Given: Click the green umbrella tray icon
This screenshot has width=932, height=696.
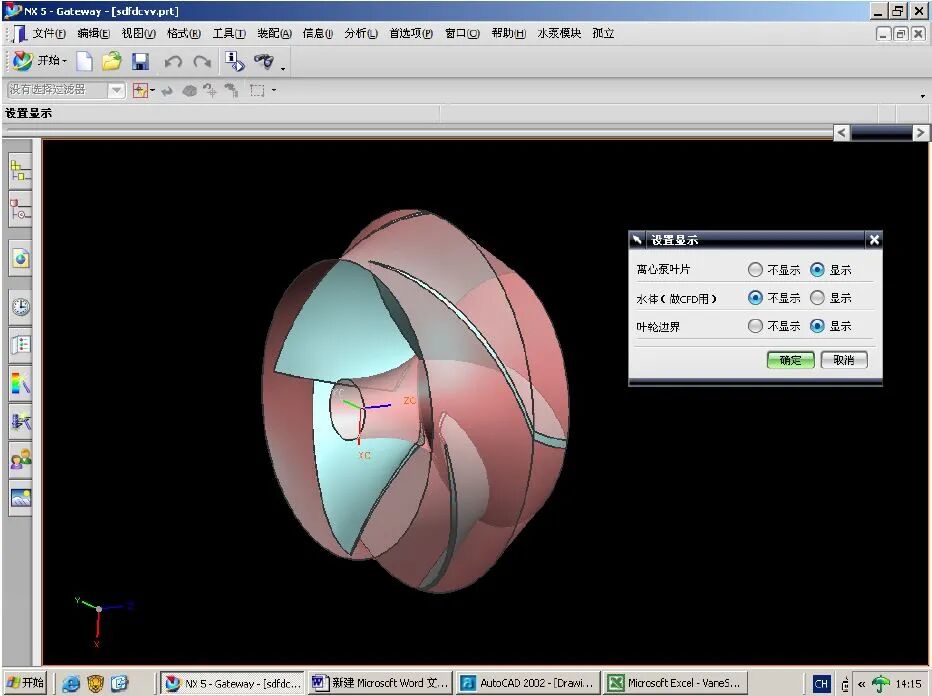Looking at the screenshot, I should 880,684.
